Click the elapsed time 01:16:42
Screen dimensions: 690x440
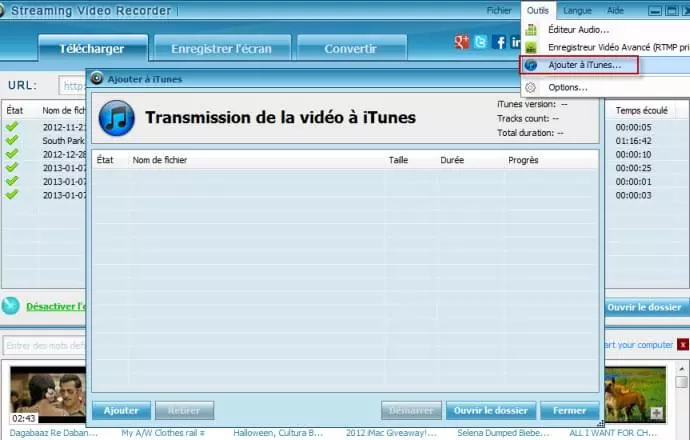[633, 141]
